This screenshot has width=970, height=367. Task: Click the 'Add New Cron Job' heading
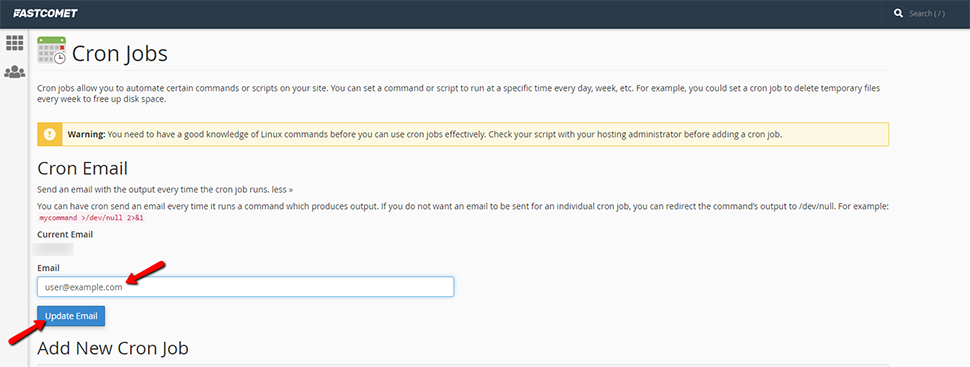(x=113, y=348)
